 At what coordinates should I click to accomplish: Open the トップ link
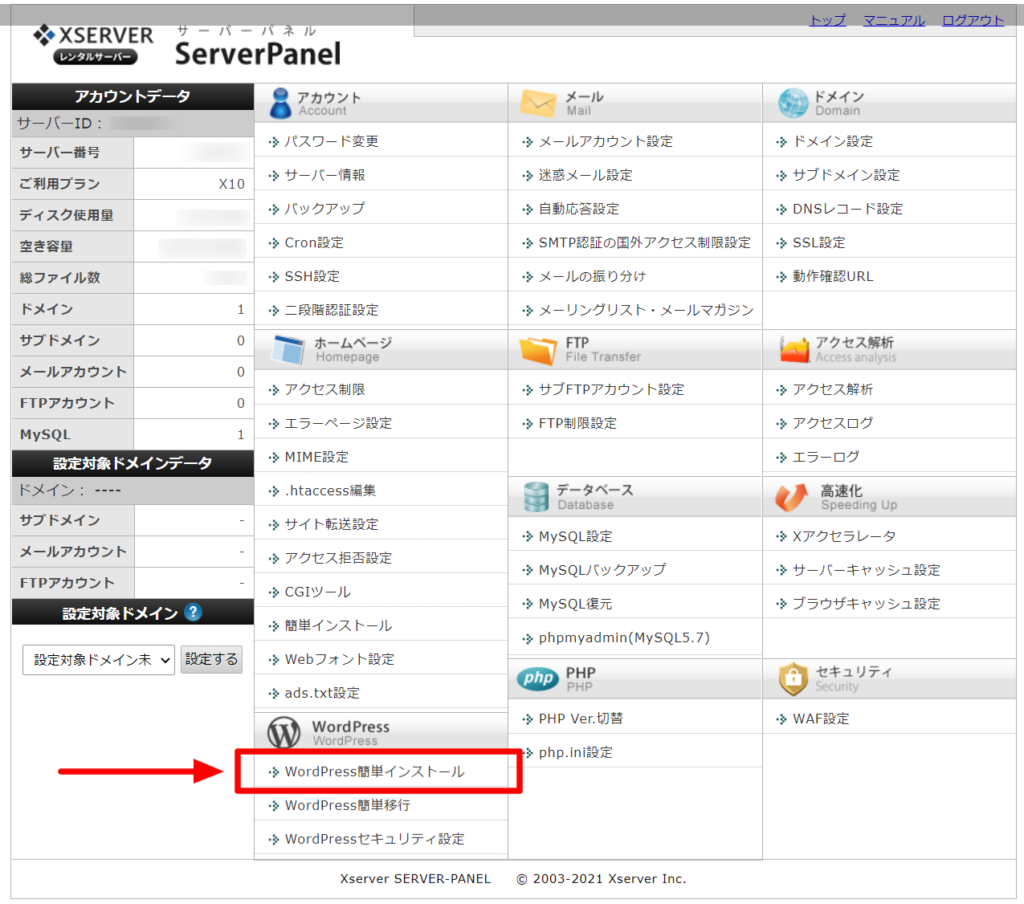pyautogui.click(x=827, y=20)
